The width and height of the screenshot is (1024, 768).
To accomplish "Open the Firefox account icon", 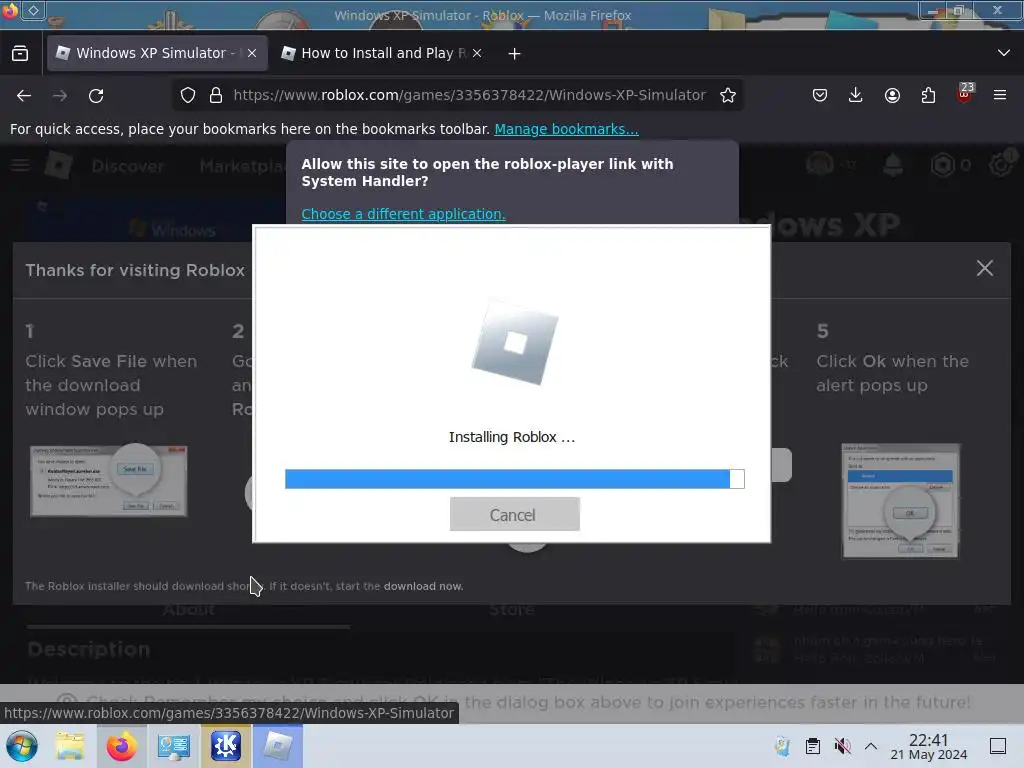I will 892,95.
